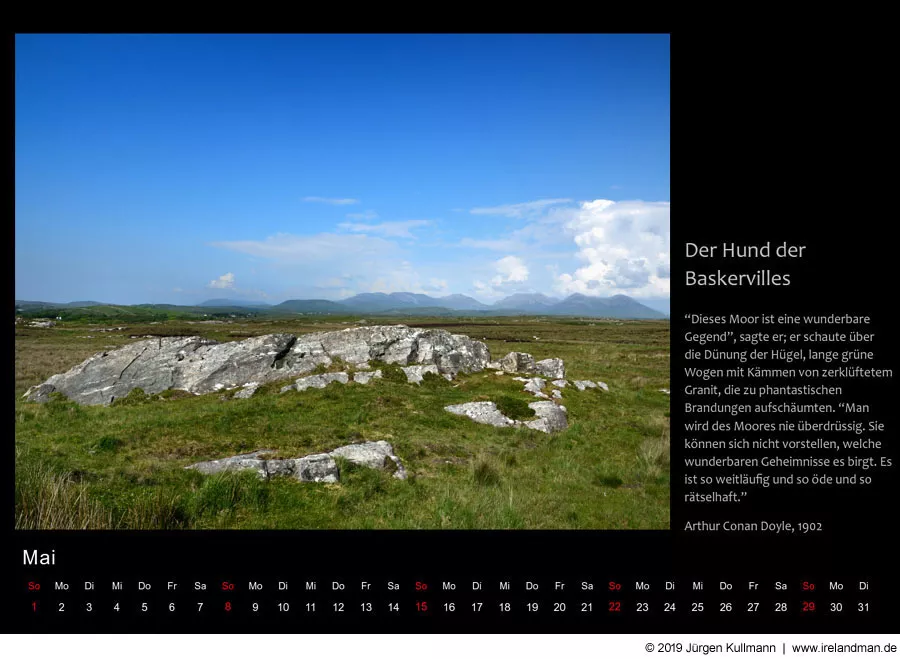Click date 25 in the May calendar
Screen dimensions: 900x659
point(697,607)
